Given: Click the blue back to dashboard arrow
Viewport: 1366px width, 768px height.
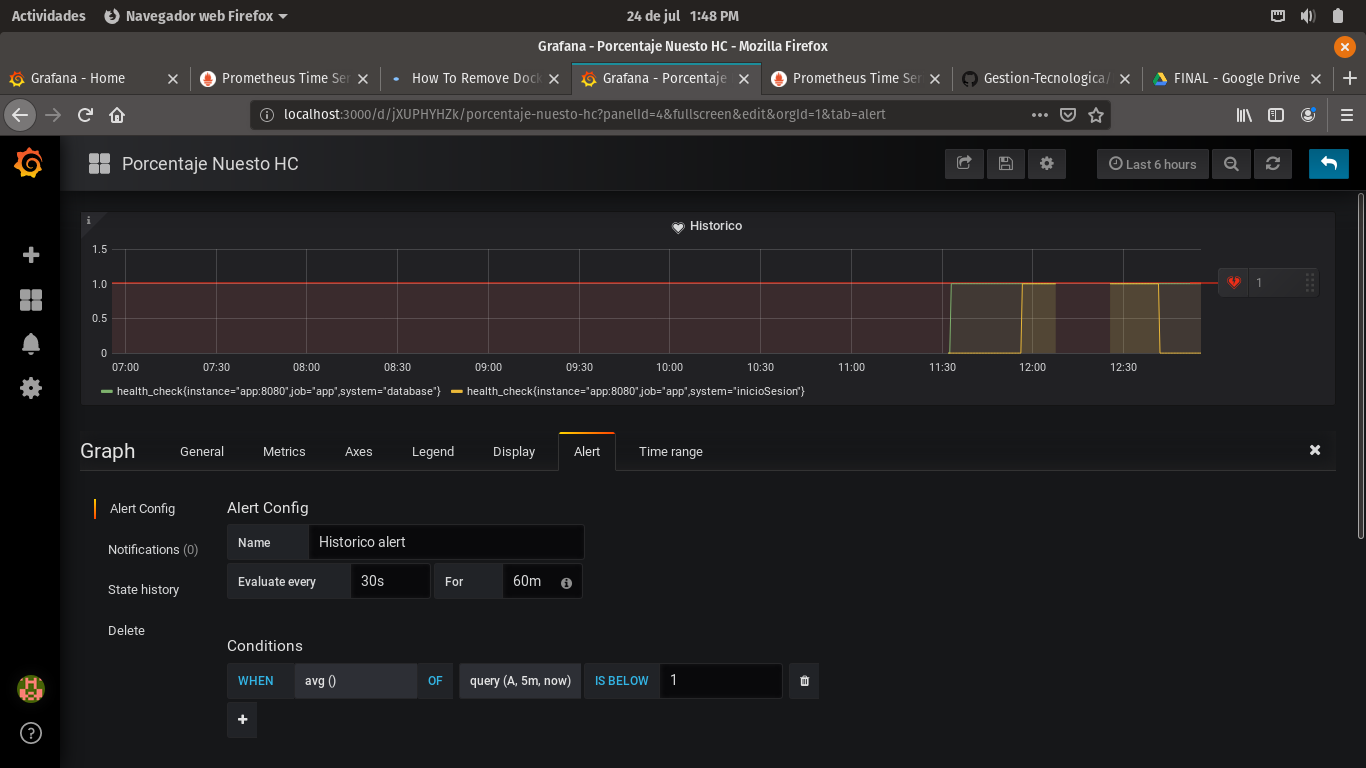Looking at the screenshot, I should pos(1329,164).
